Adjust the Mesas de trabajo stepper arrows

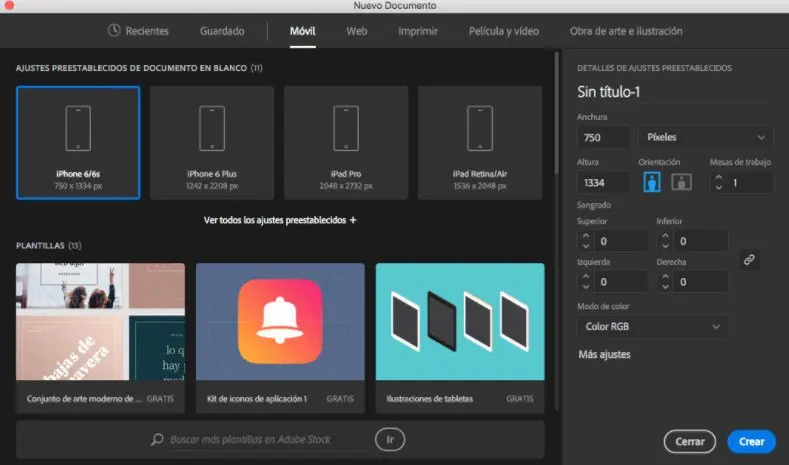pyautogui.click(x=718, y=182)
